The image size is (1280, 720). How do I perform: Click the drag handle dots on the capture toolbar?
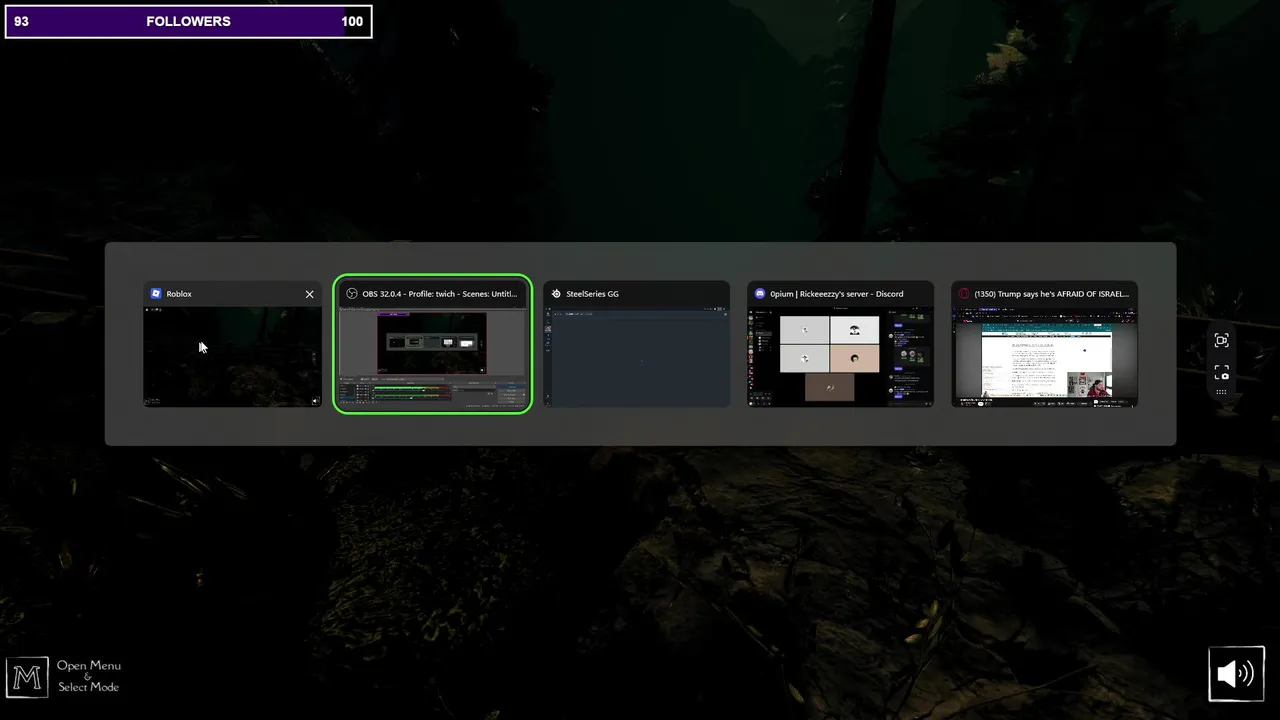pos(1221,392)
